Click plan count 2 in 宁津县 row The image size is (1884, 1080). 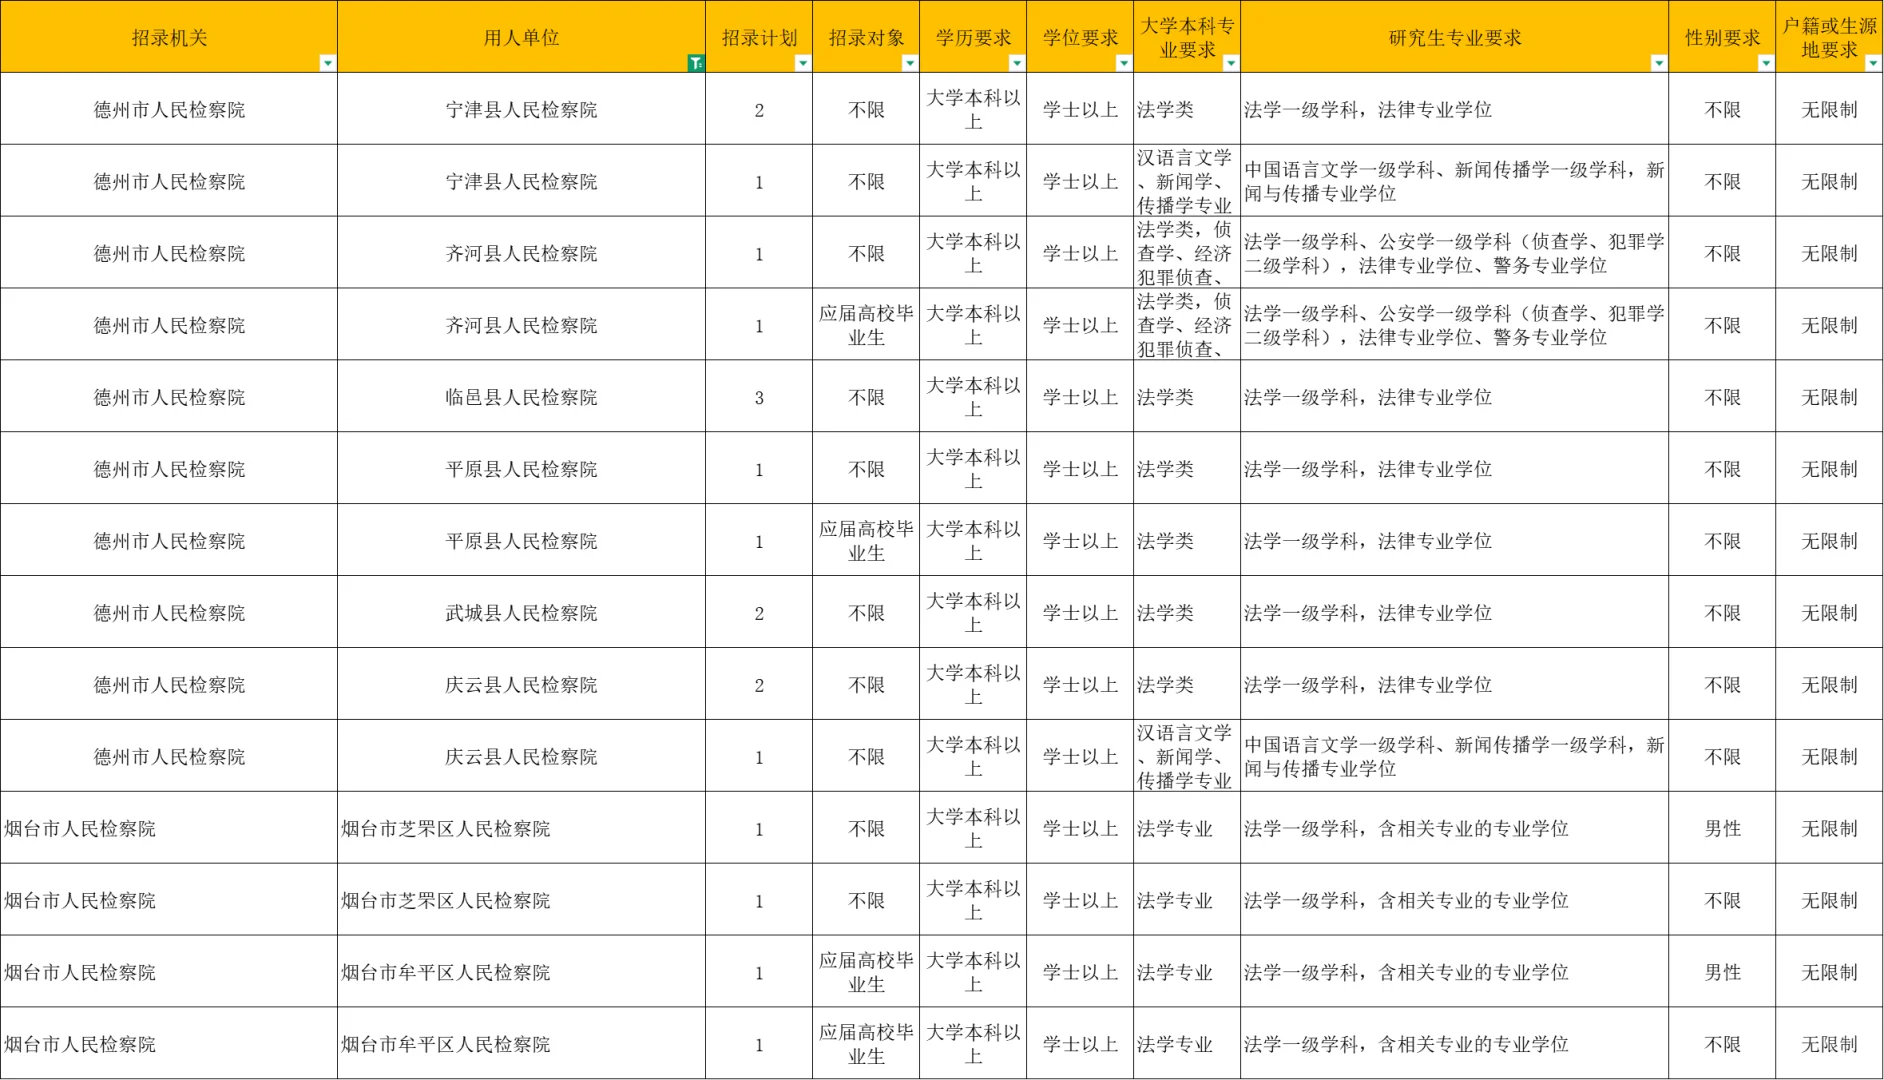click(x=759, y=110)
